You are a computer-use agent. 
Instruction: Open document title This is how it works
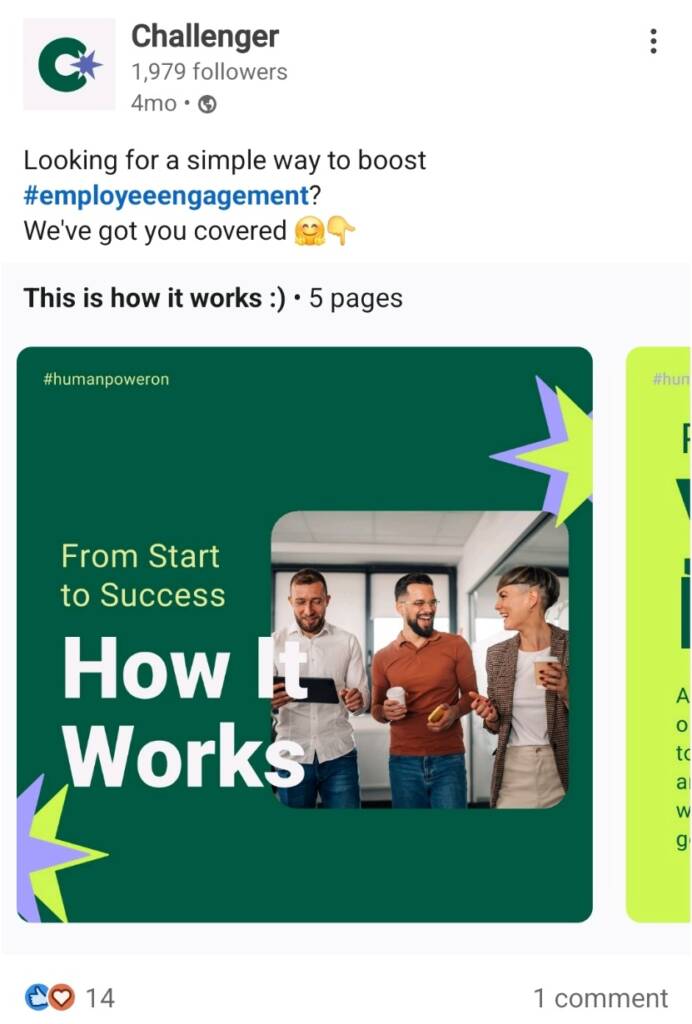coord(154,298)
